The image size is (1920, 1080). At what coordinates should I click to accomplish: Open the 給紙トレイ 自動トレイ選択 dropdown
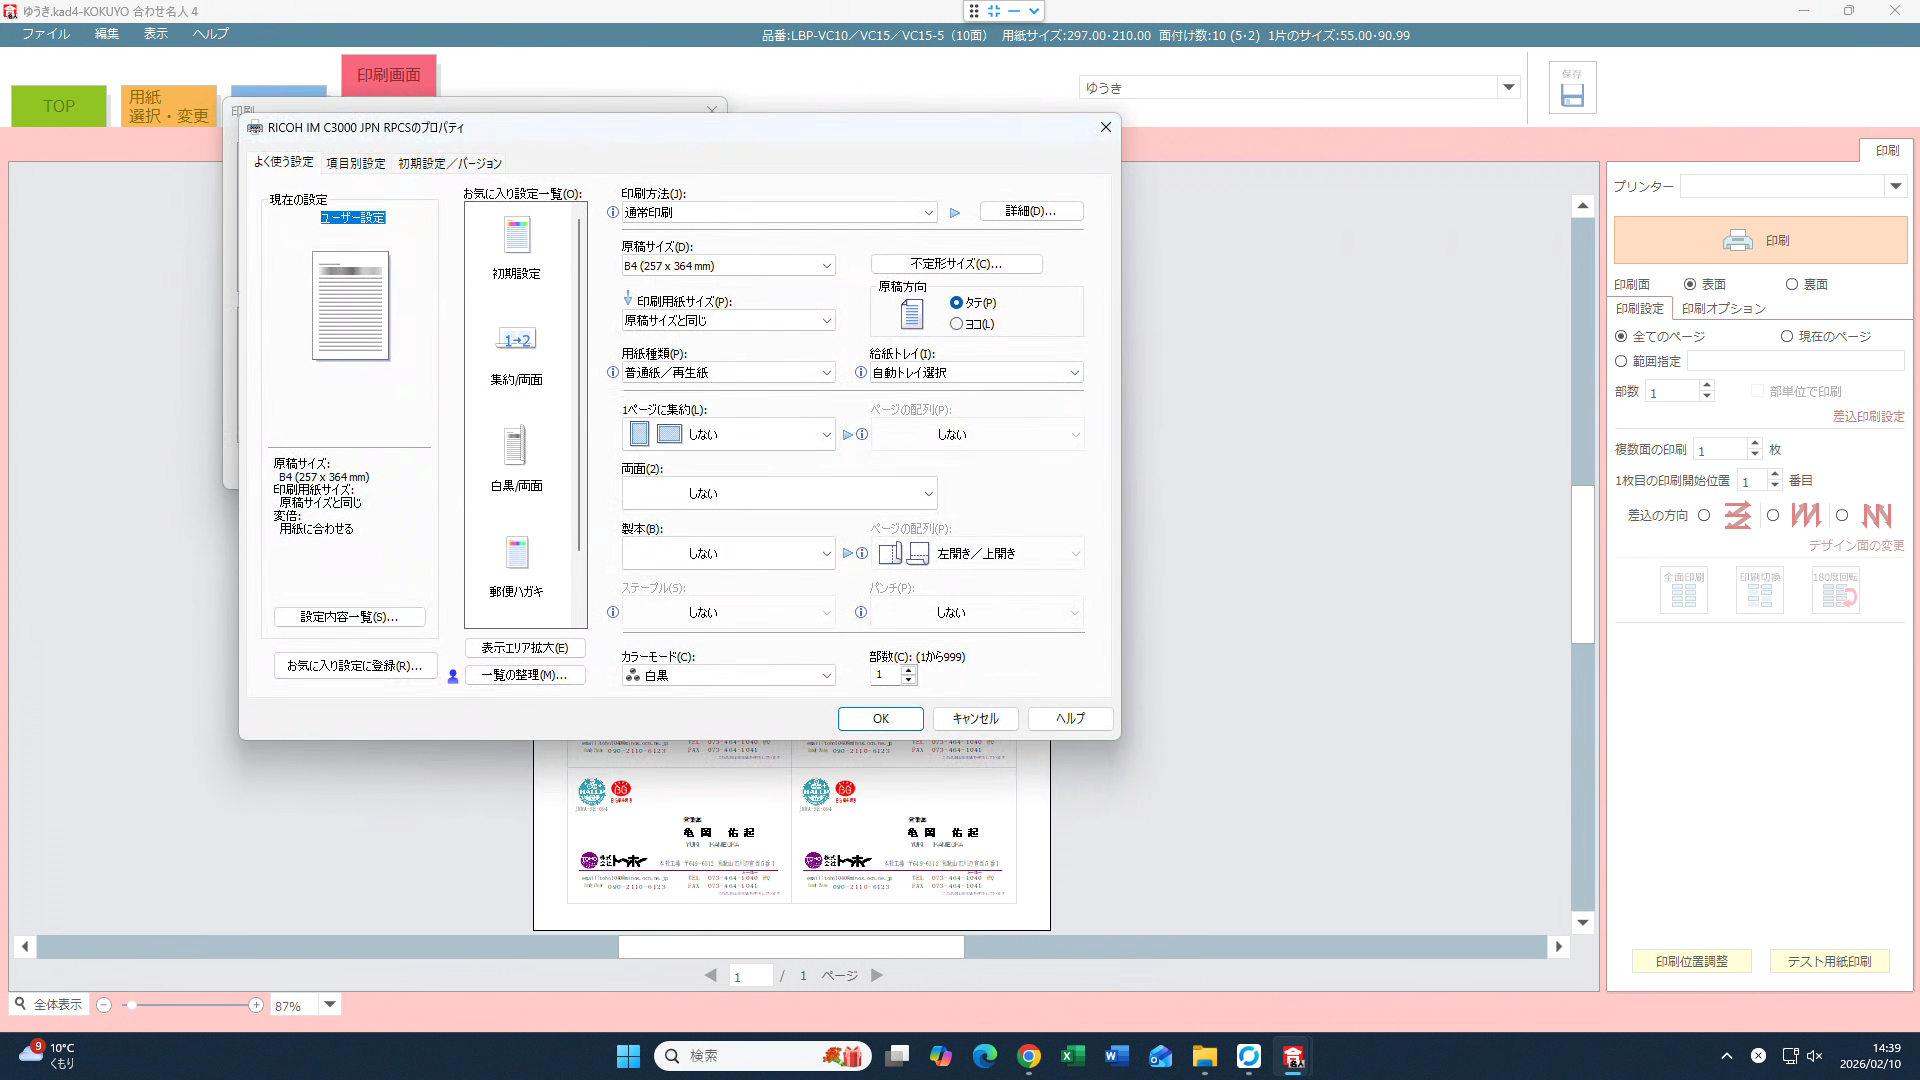pos(976,373)
